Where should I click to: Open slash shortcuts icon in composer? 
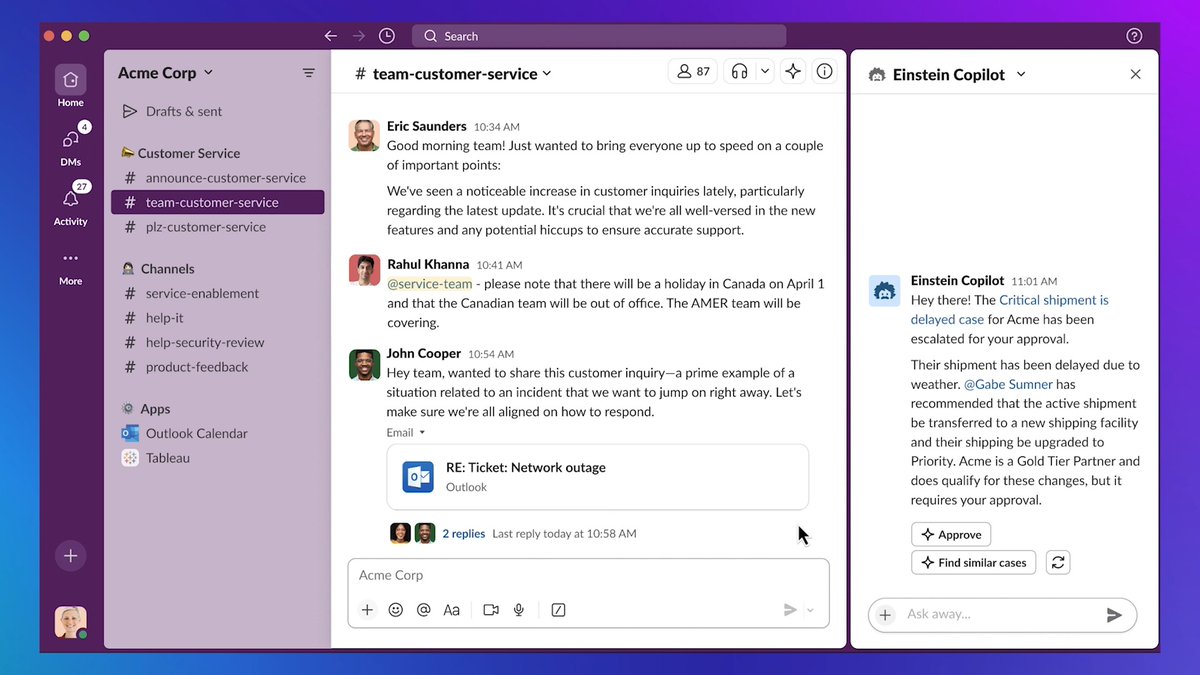pos(558,610)
